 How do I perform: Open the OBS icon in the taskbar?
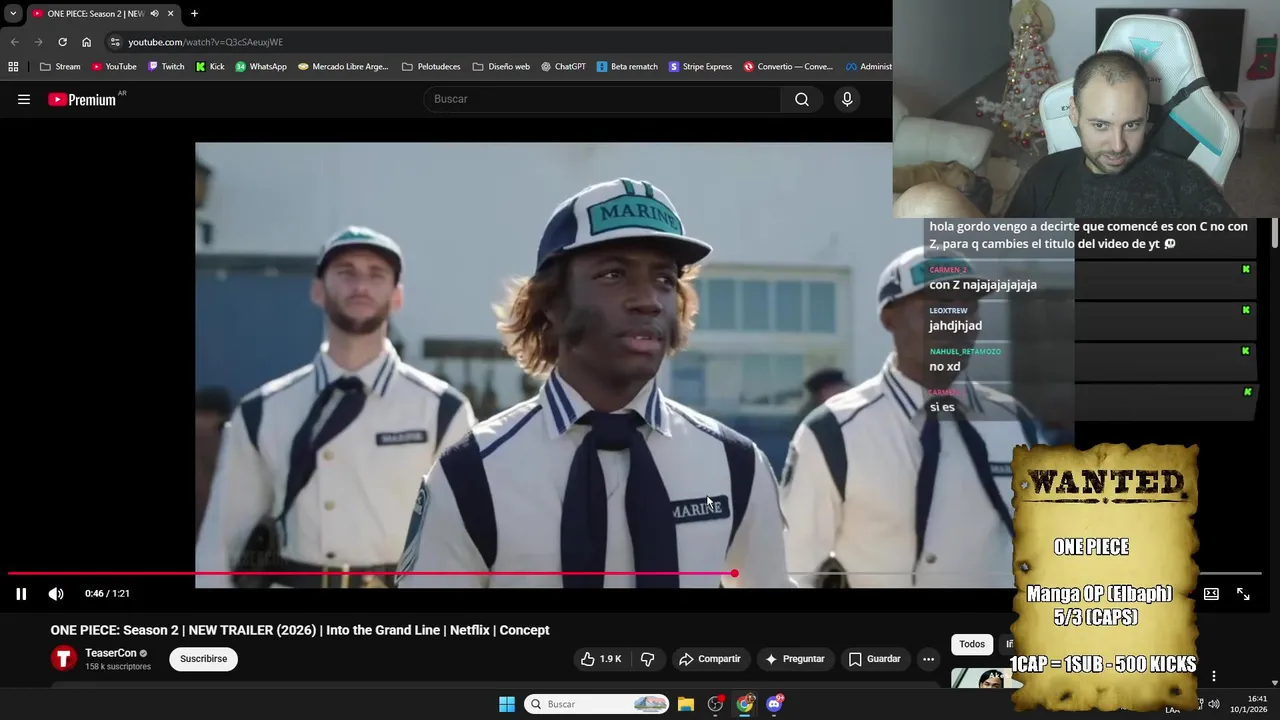click(715, 704)
